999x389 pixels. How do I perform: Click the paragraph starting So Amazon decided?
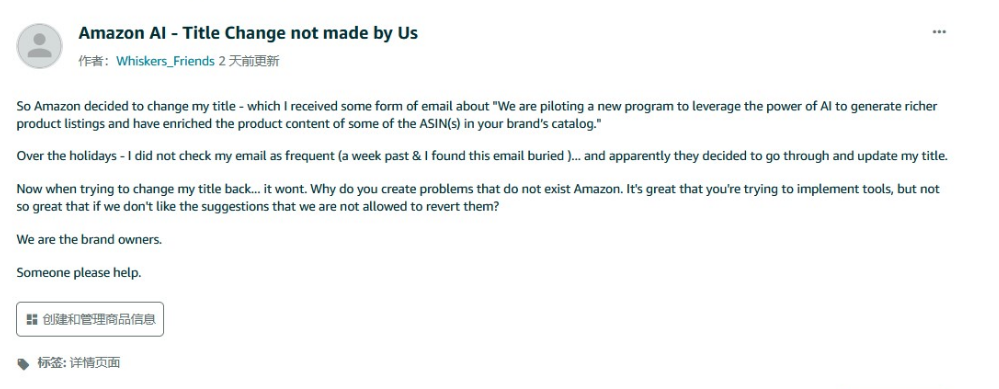(x=477, y=115)
